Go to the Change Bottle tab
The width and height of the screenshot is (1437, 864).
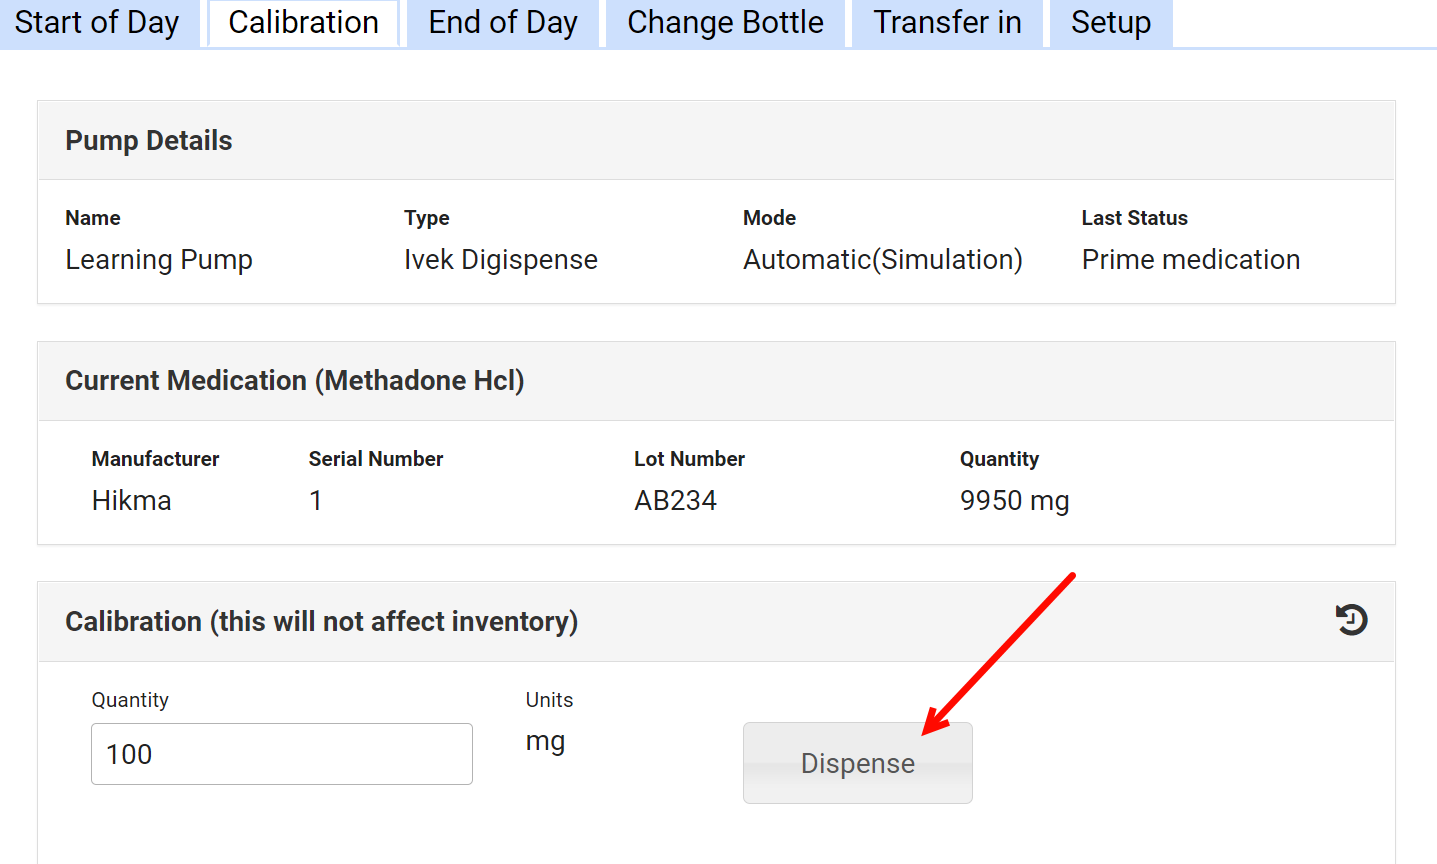(x=725, y=23)
